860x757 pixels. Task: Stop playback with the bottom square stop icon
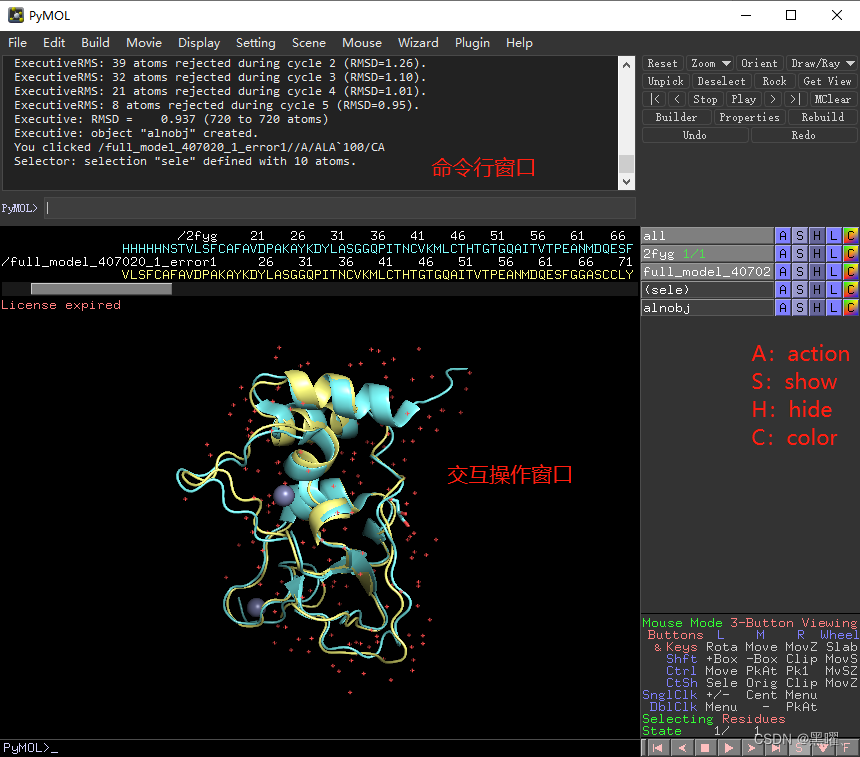pos(705,748)
